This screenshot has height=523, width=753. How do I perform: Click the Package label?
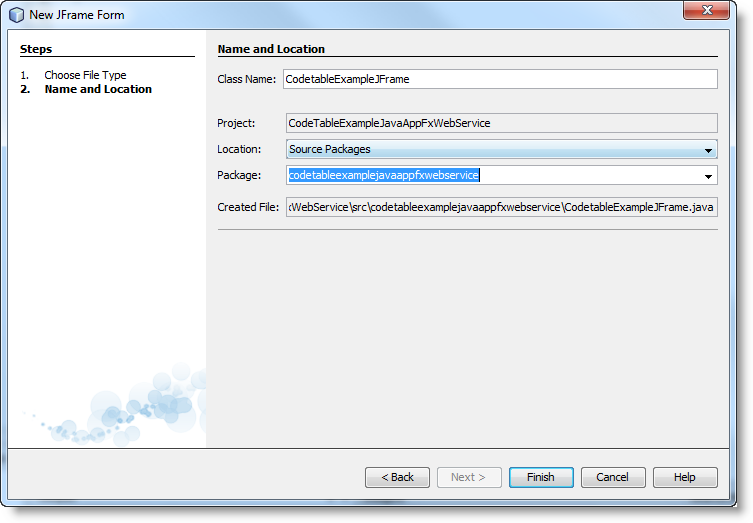(x=239, y=175)
